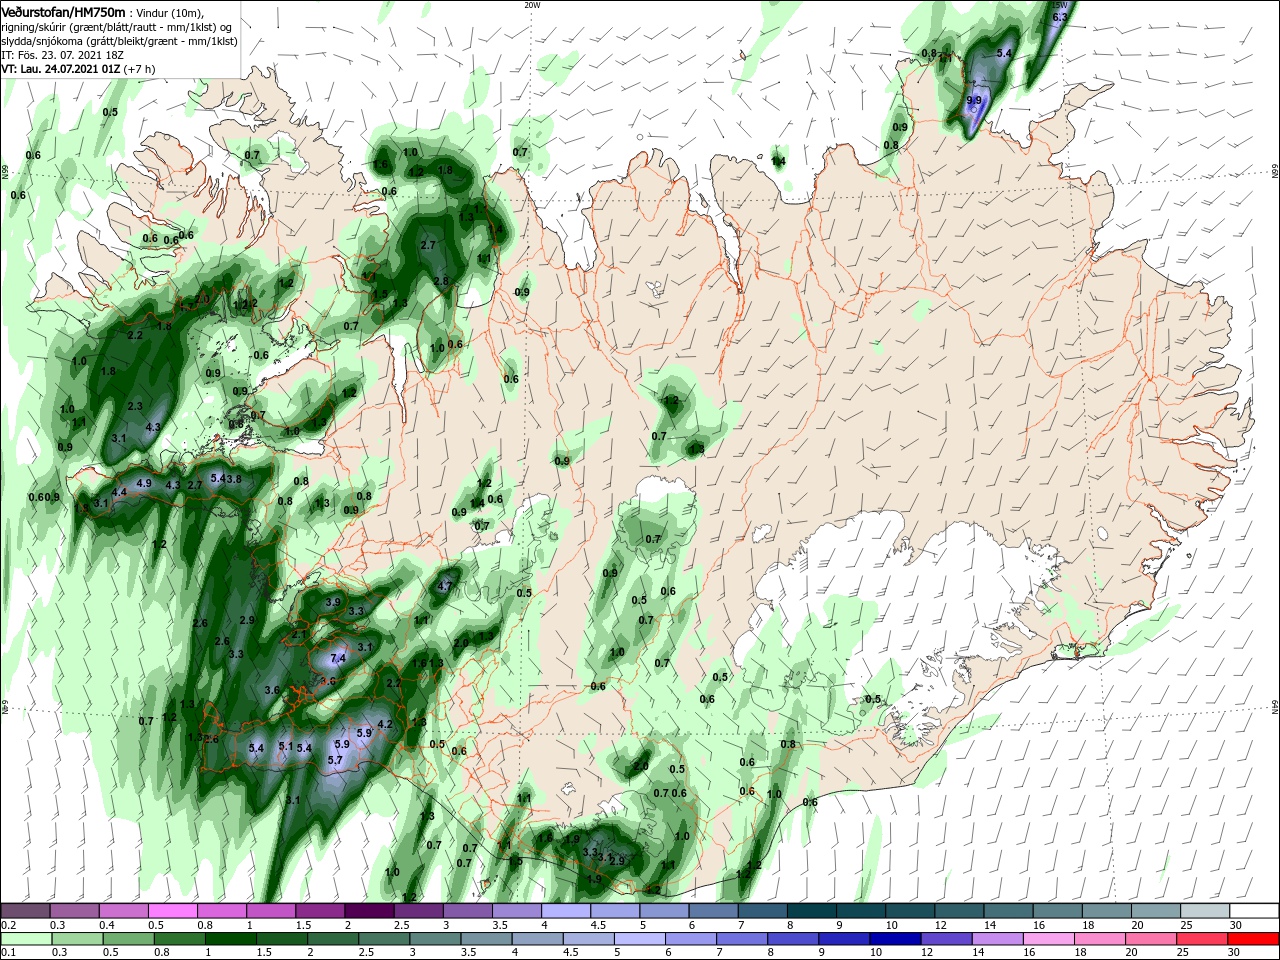Pick the 0.5 magenta swatch in the upper legend row
The image size is (1280, 960).
173,911
